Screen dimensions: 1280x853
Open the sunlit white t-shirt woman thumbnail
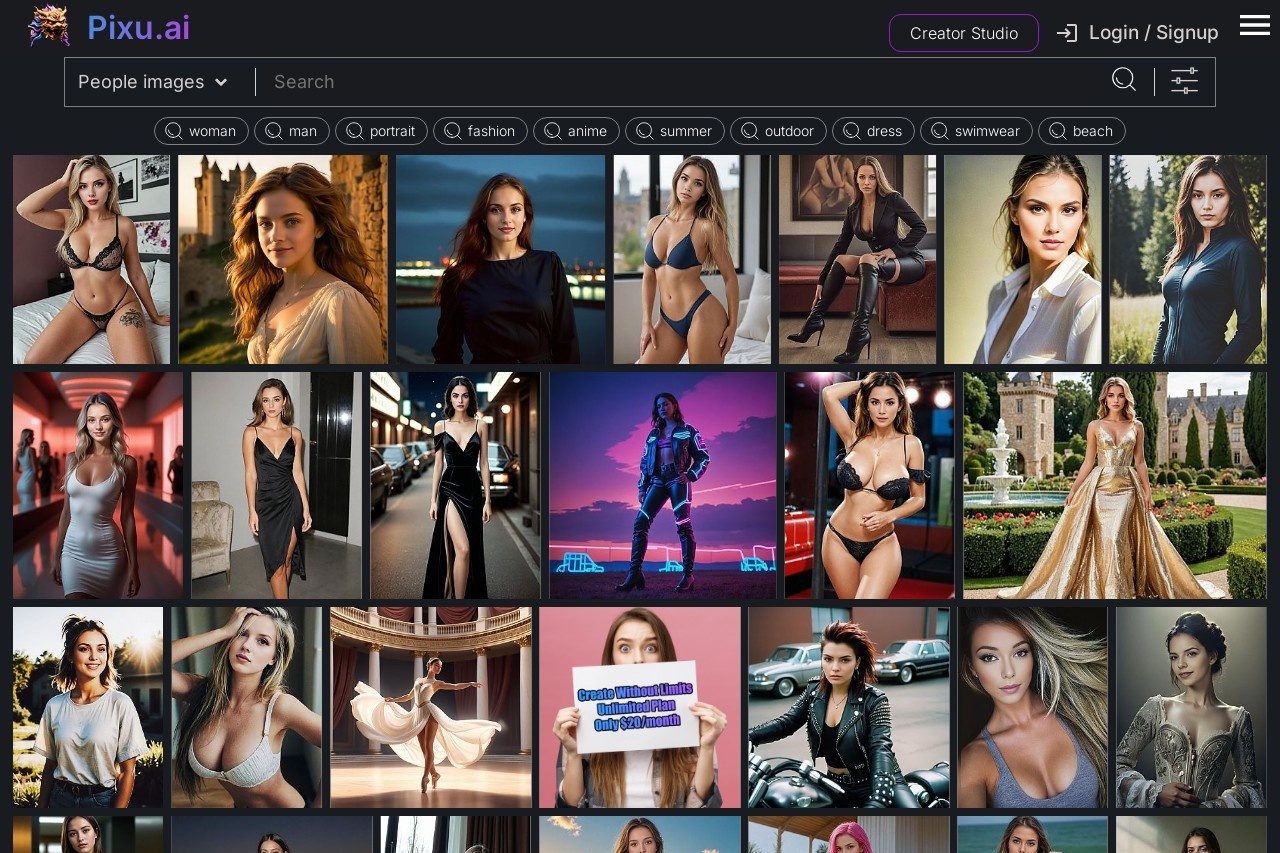pos(88,707)
